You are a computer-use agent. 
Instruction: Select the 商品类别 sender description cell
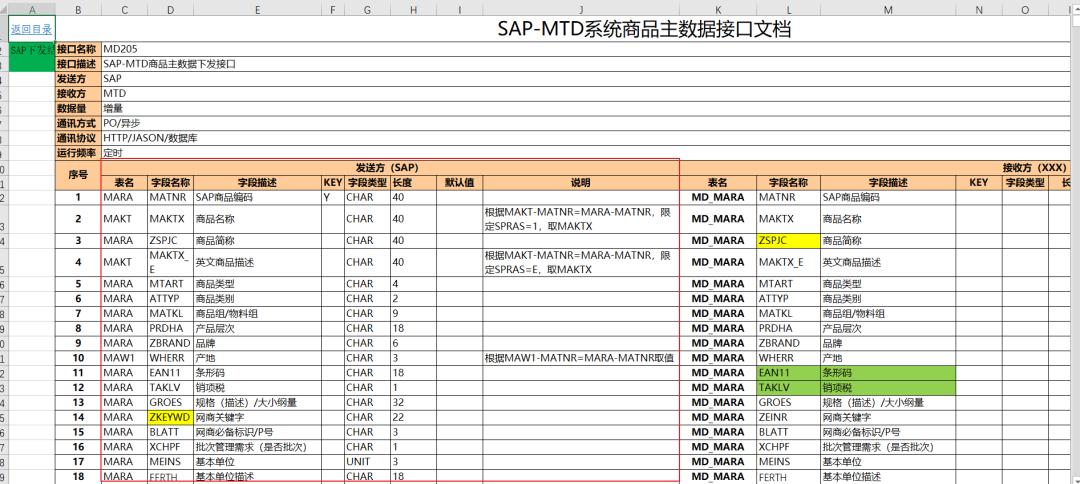pos(257,299)
